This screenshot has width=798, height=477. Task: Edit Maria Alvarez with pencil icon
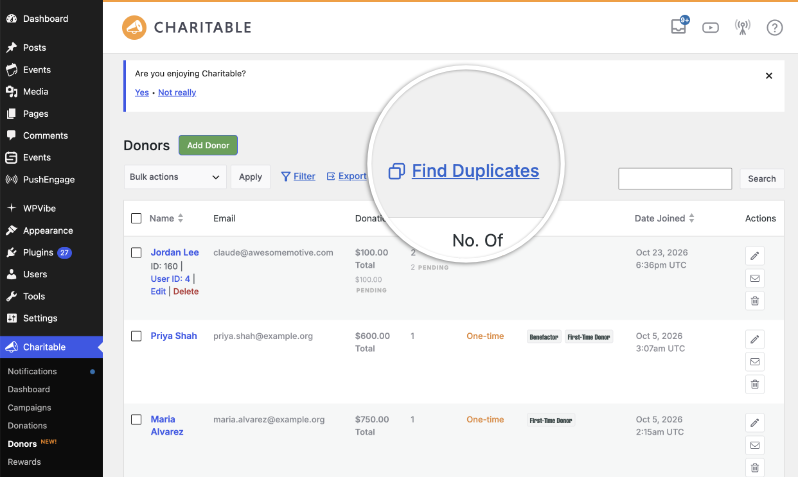(755, 423)
